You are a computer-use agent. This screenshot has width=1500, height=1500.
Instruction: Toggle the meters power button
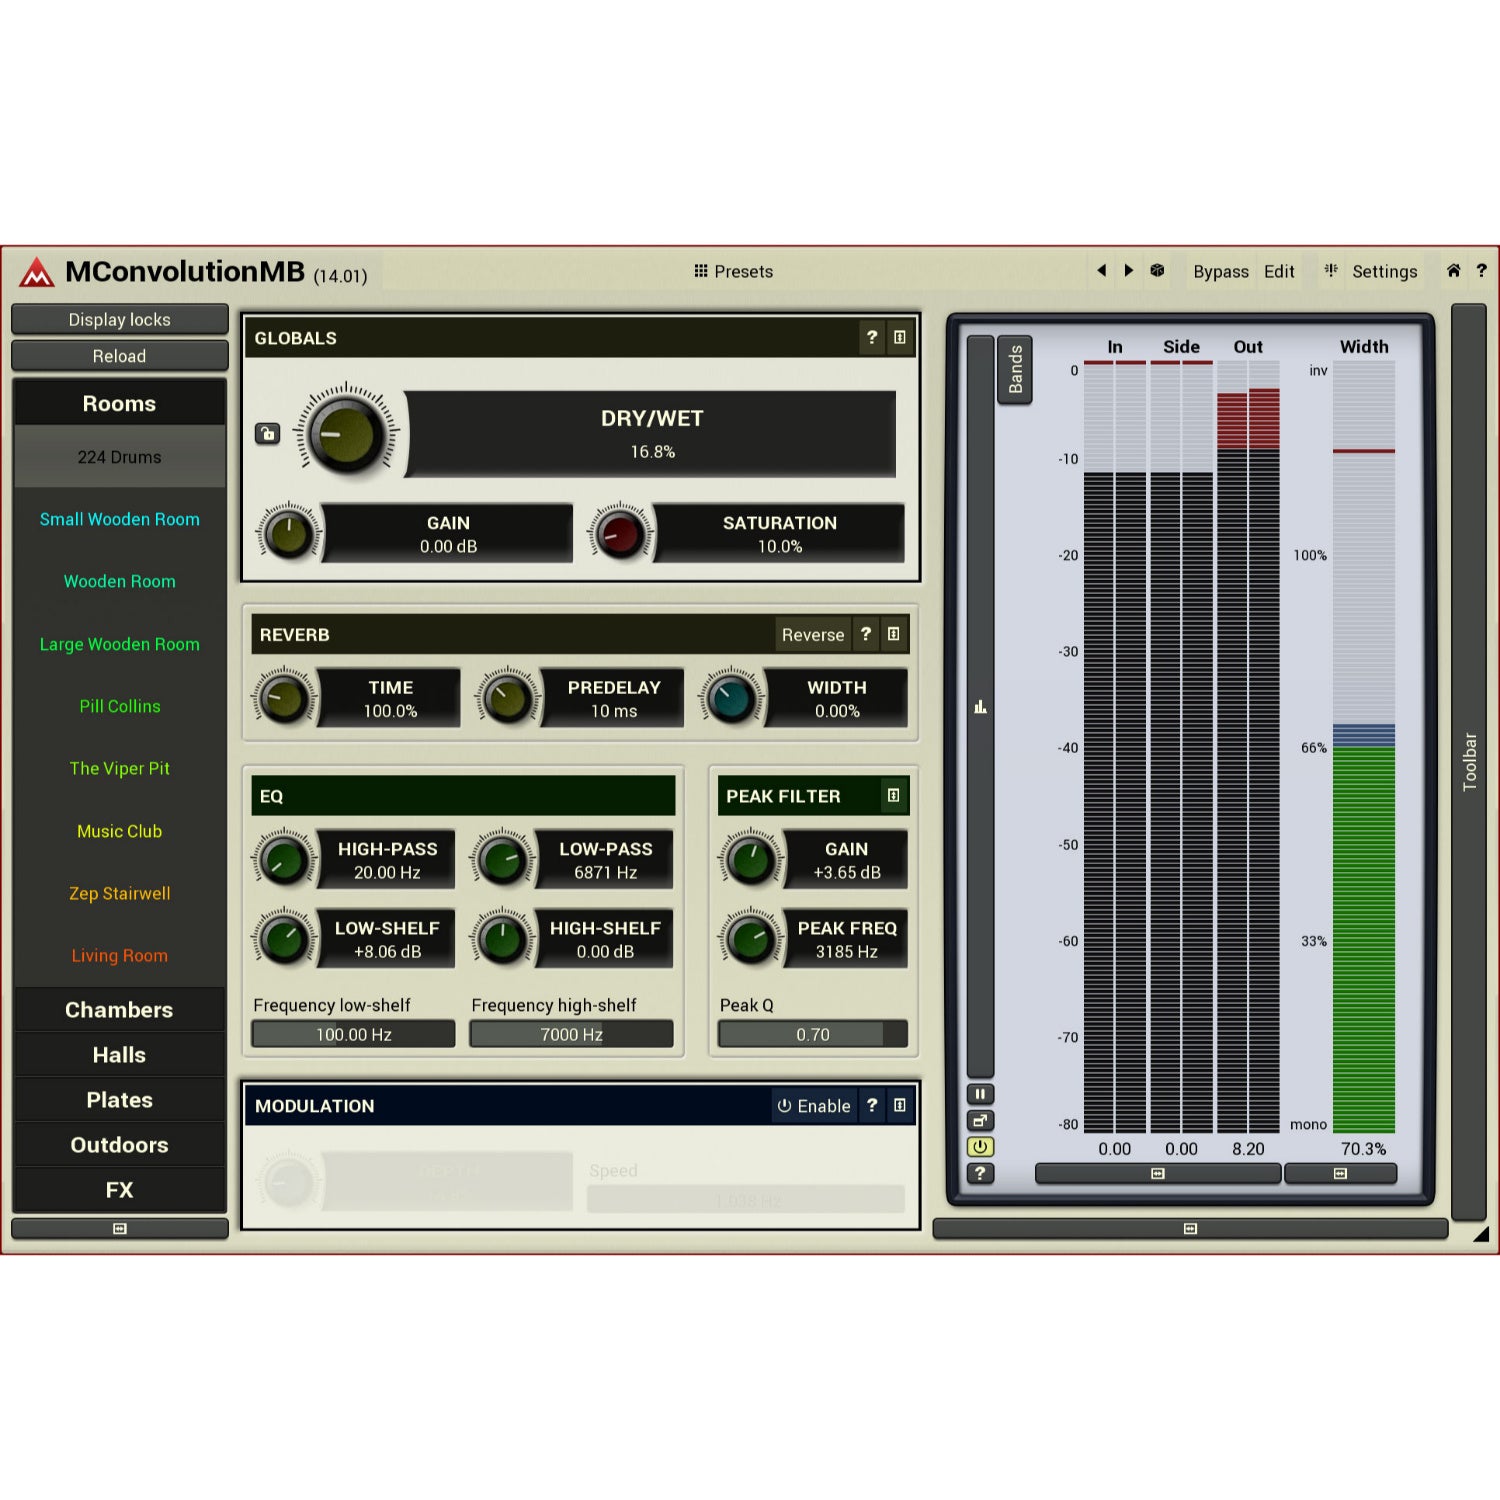980,1147
